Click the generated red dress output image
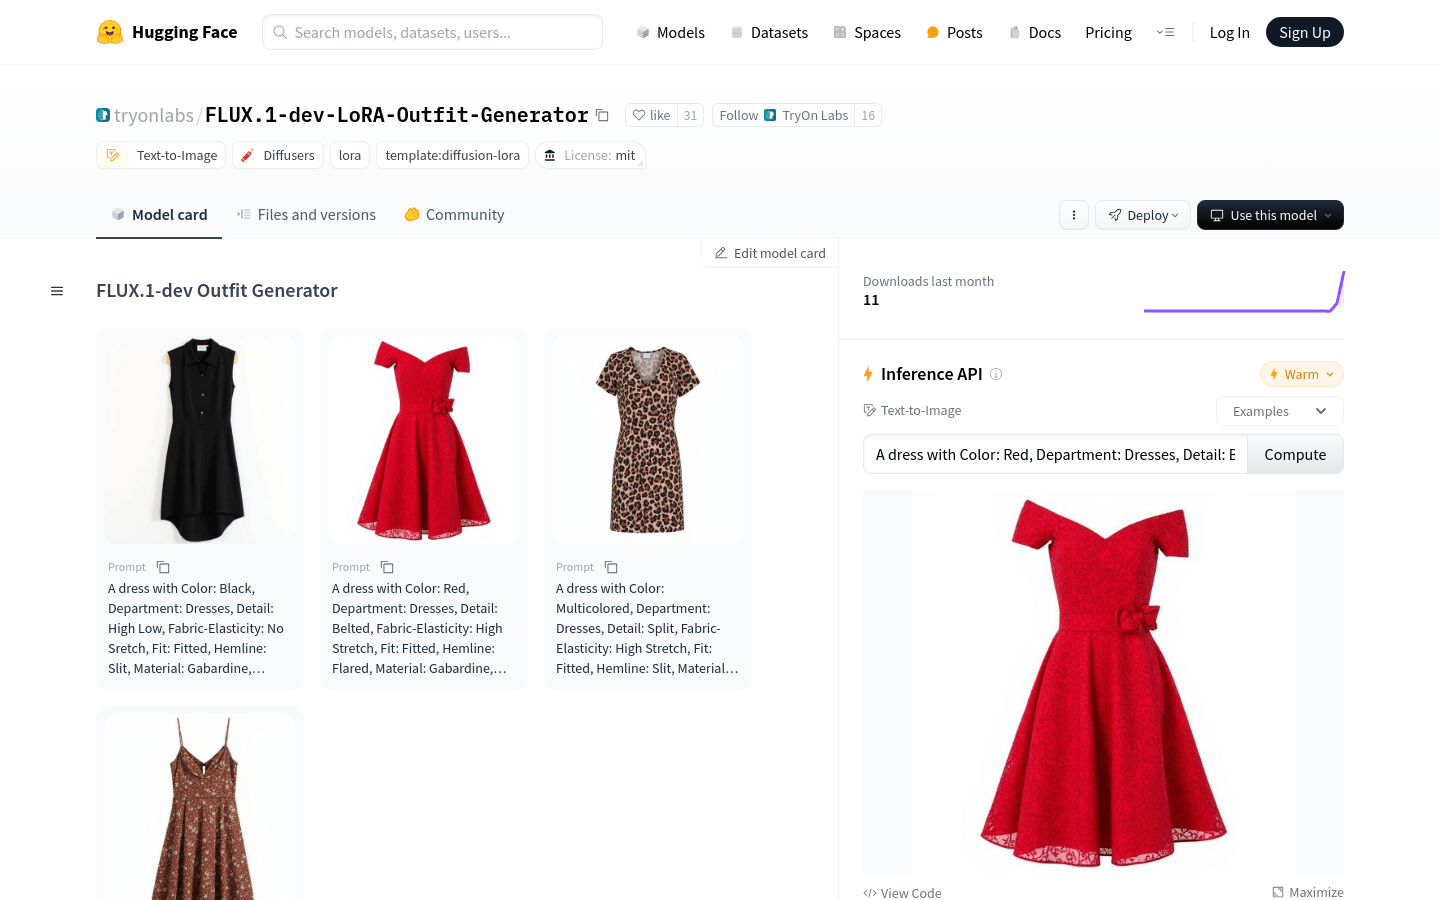The height and width of the screenshot is (900, 1440). [1104, 682]
